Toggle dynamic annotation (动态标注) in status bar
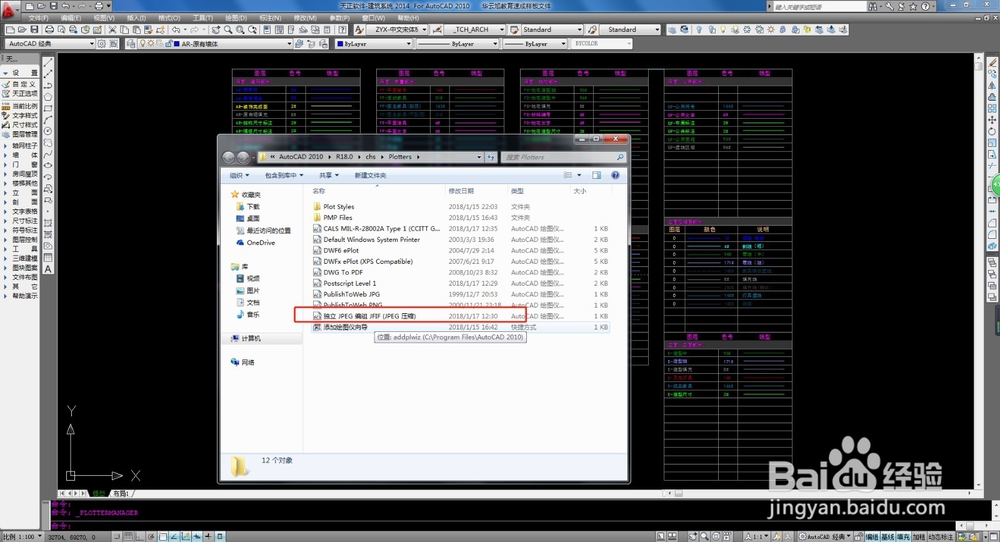Viewport: 1000px width, 542px height. (941, 537)
